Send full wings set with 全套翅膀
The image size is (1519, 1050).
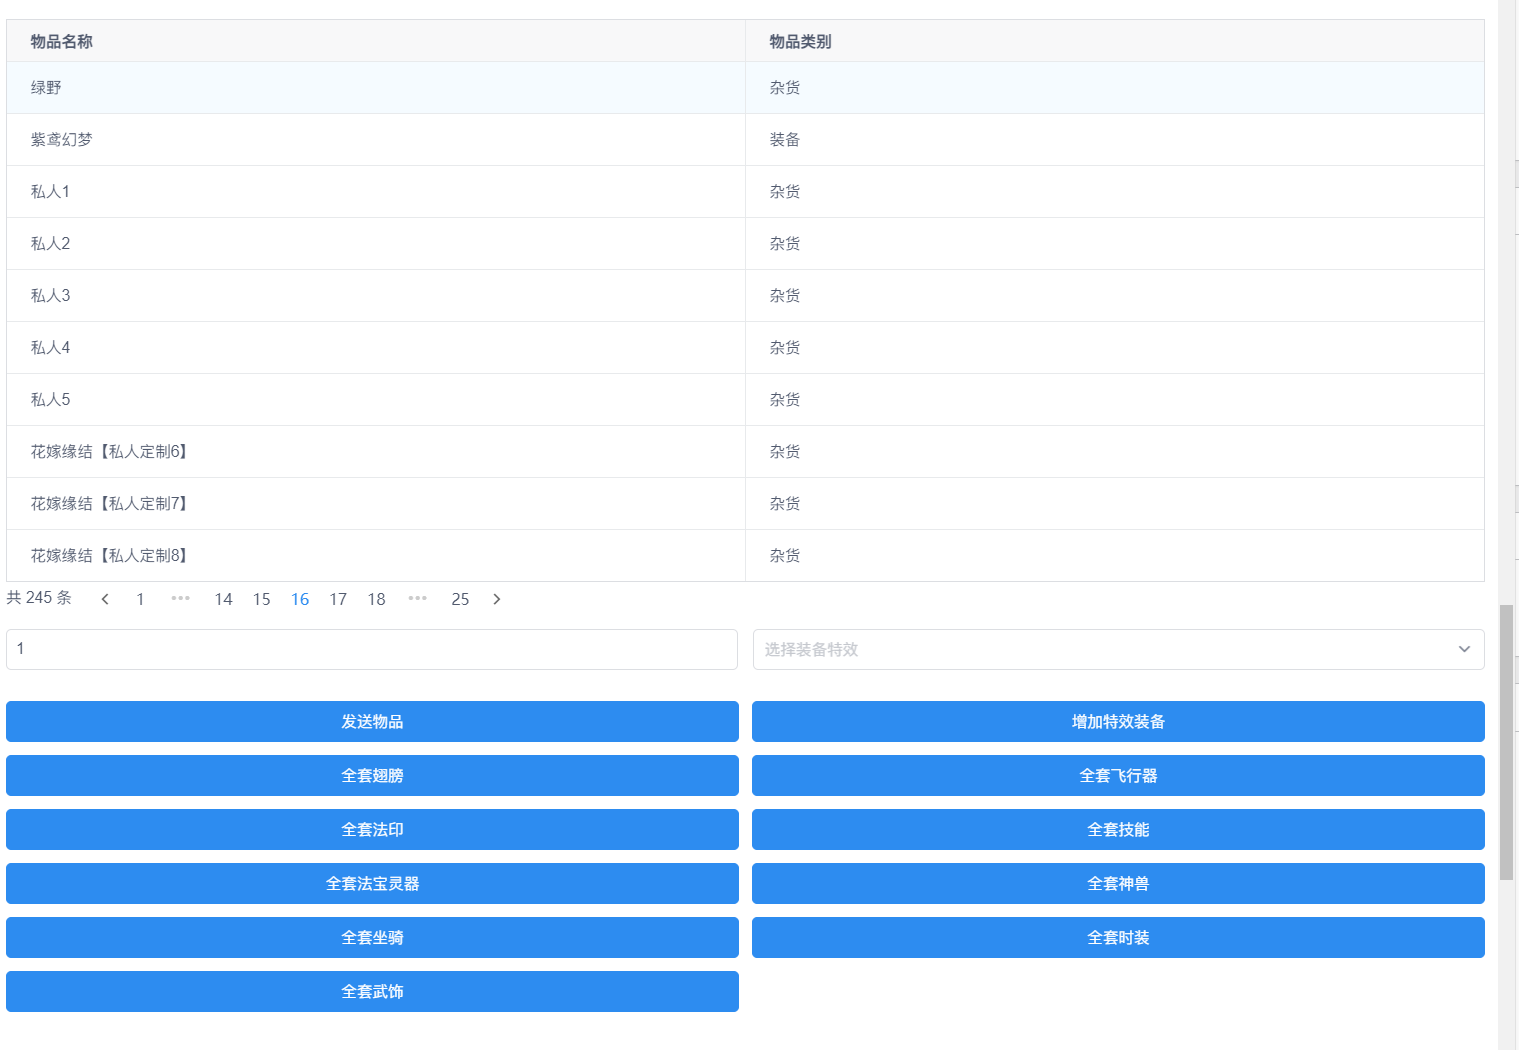[372, 776]
